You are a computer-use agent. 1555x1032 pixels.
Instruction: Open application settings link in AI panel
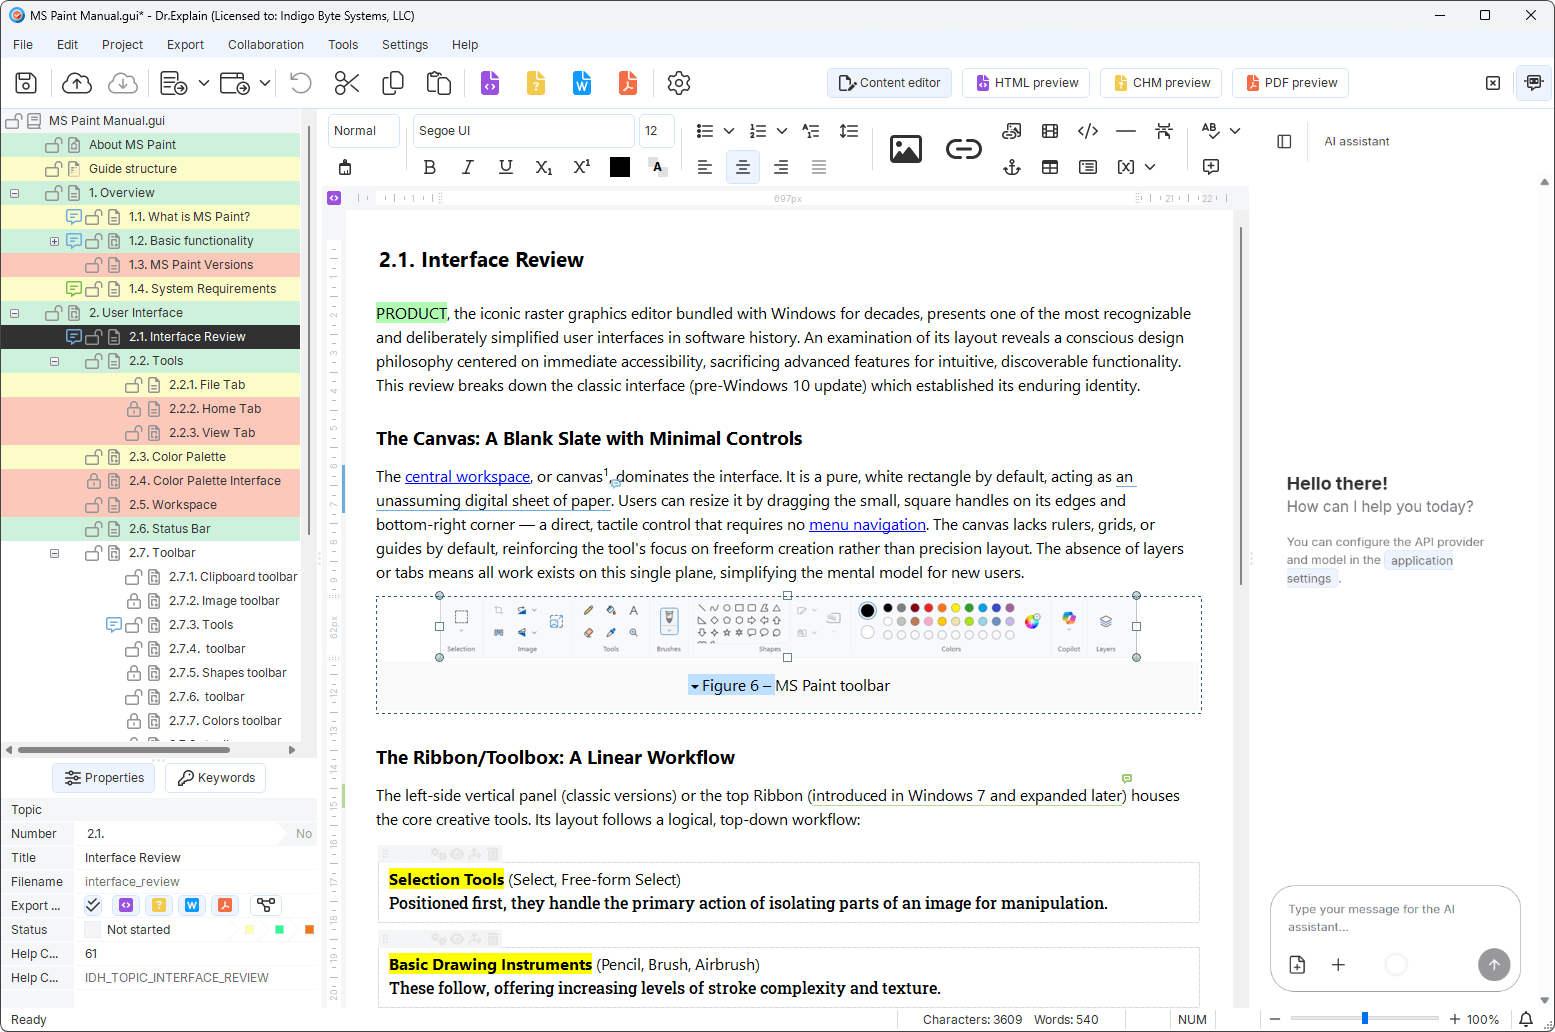tap(1370, 569)
